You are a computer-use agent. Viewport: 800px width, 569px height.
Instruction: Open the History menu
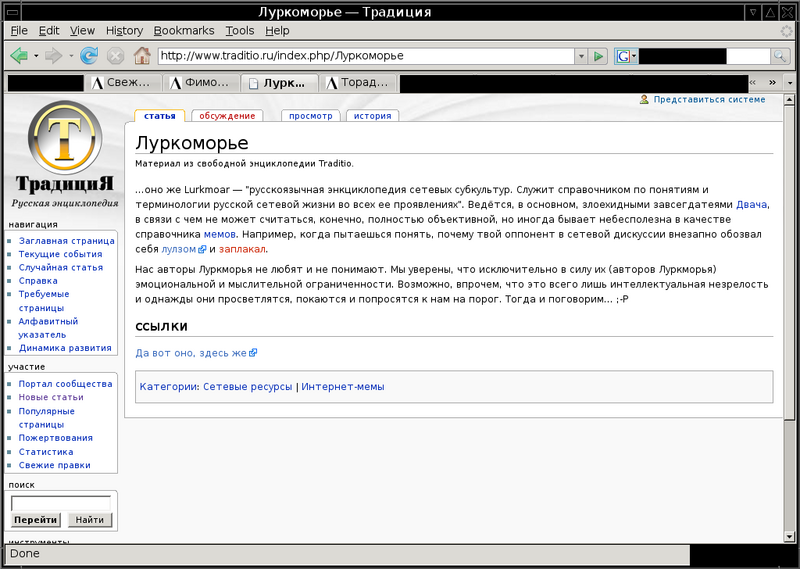coord(124,31)
